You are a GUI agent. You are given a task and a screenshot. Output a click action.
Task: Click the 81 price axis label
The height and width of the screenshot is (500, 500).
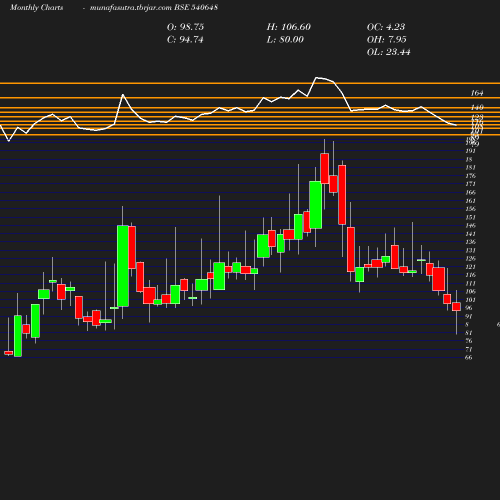pyautogui.click(x=469, y=333)
